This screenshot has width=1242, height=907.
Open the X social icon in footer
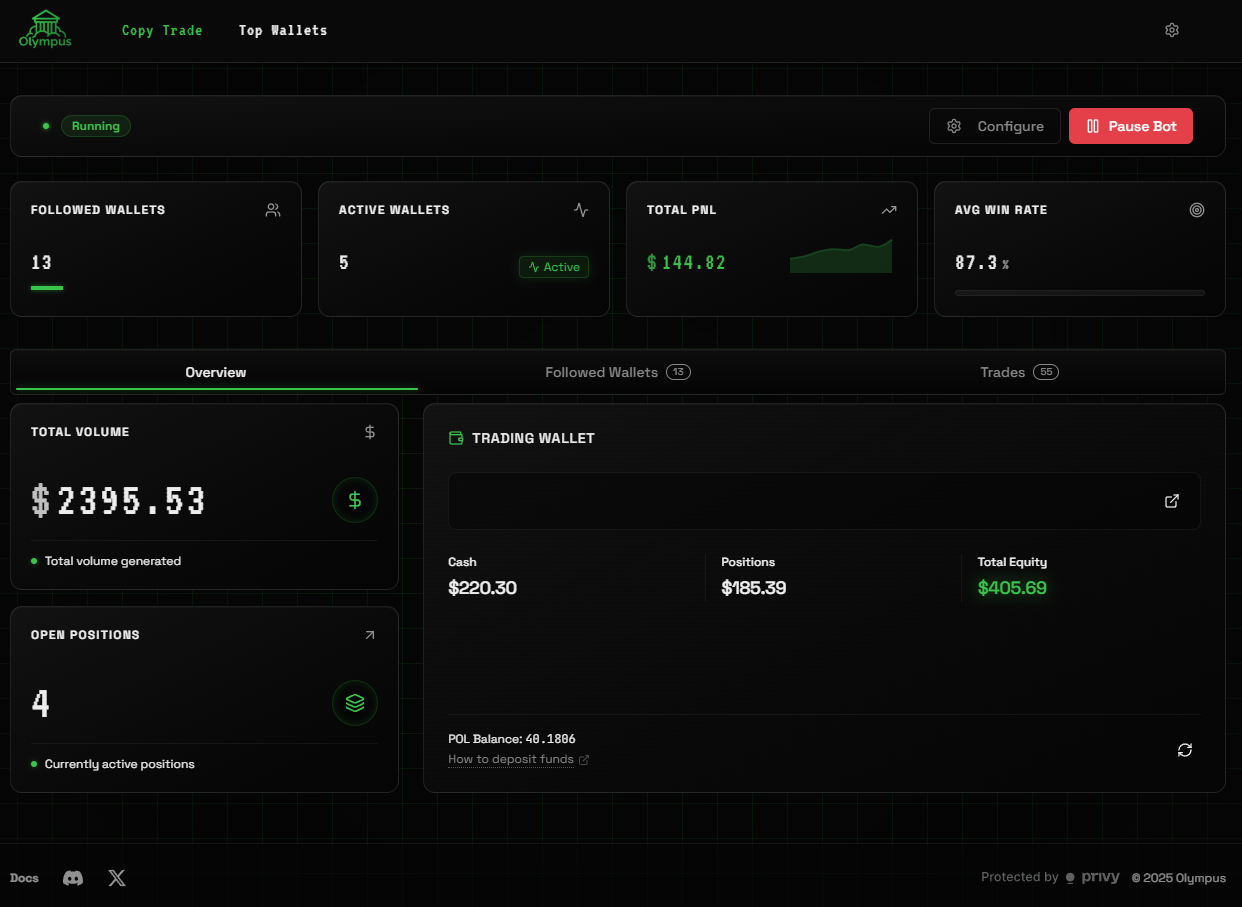pos(117,878)
